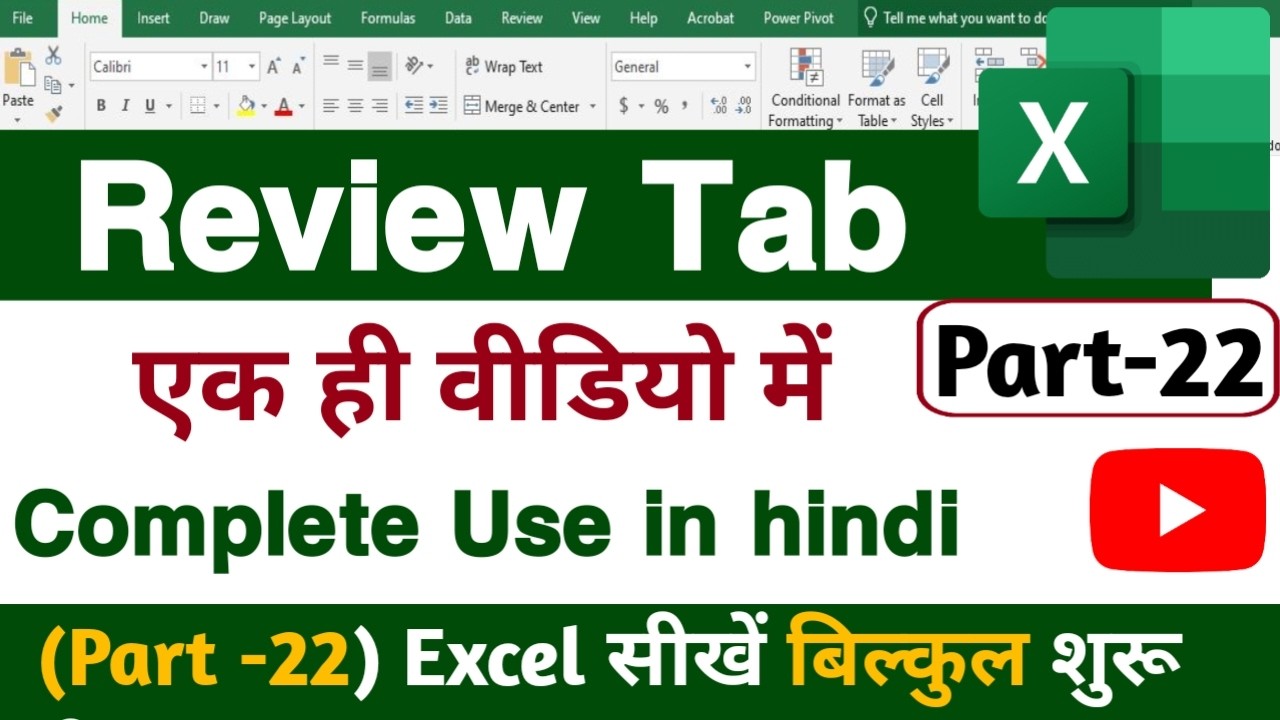Open the File tab
Screen dimensions: 1280x720
coord(22,18)
